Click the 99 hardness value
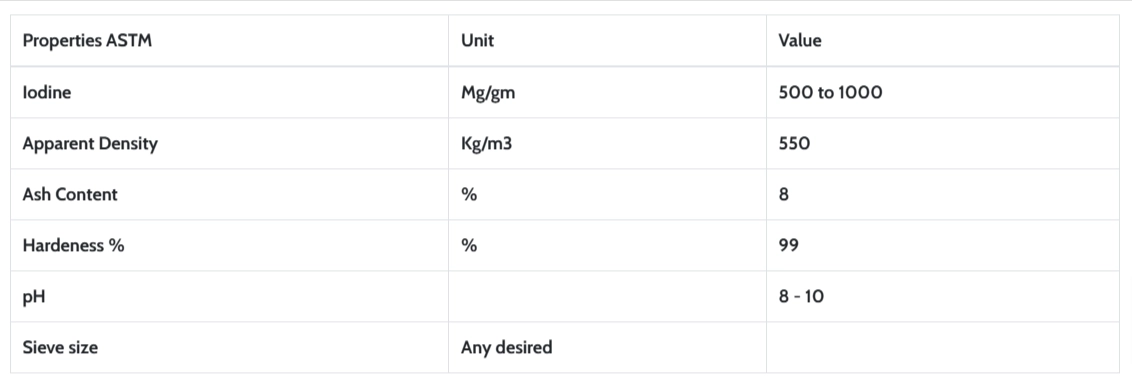 click(x=788, y=246)
